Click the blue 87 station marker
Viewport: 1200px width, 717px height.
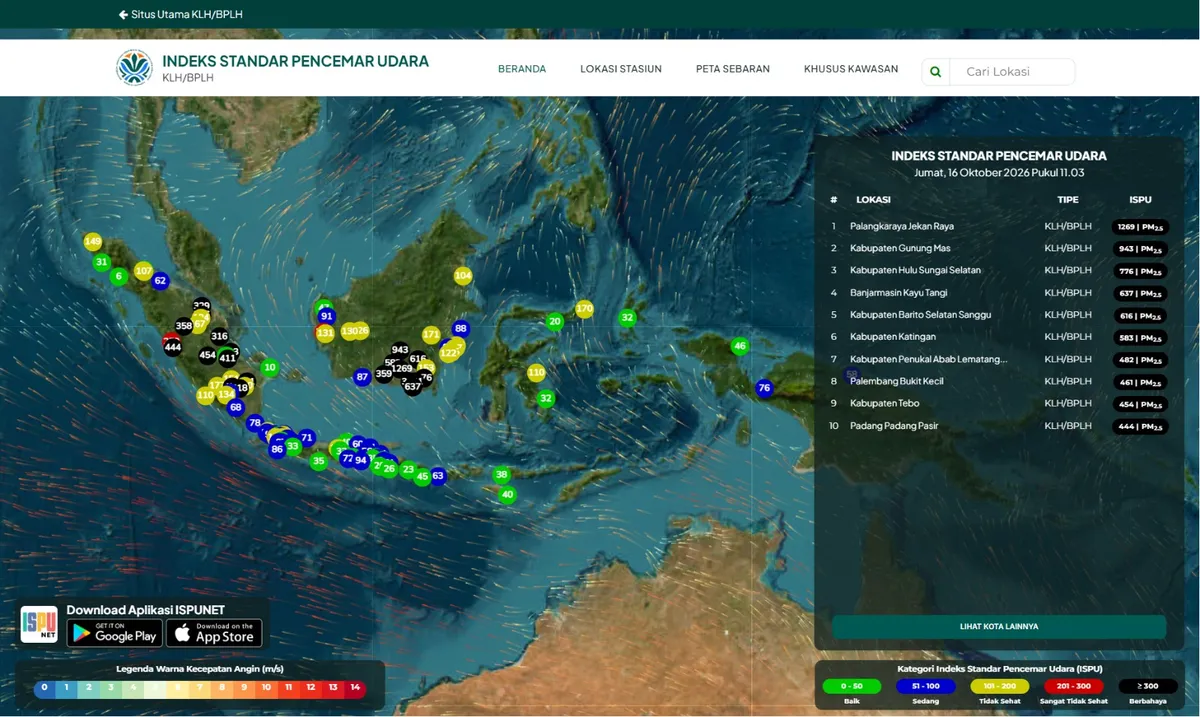coord(363,377)
